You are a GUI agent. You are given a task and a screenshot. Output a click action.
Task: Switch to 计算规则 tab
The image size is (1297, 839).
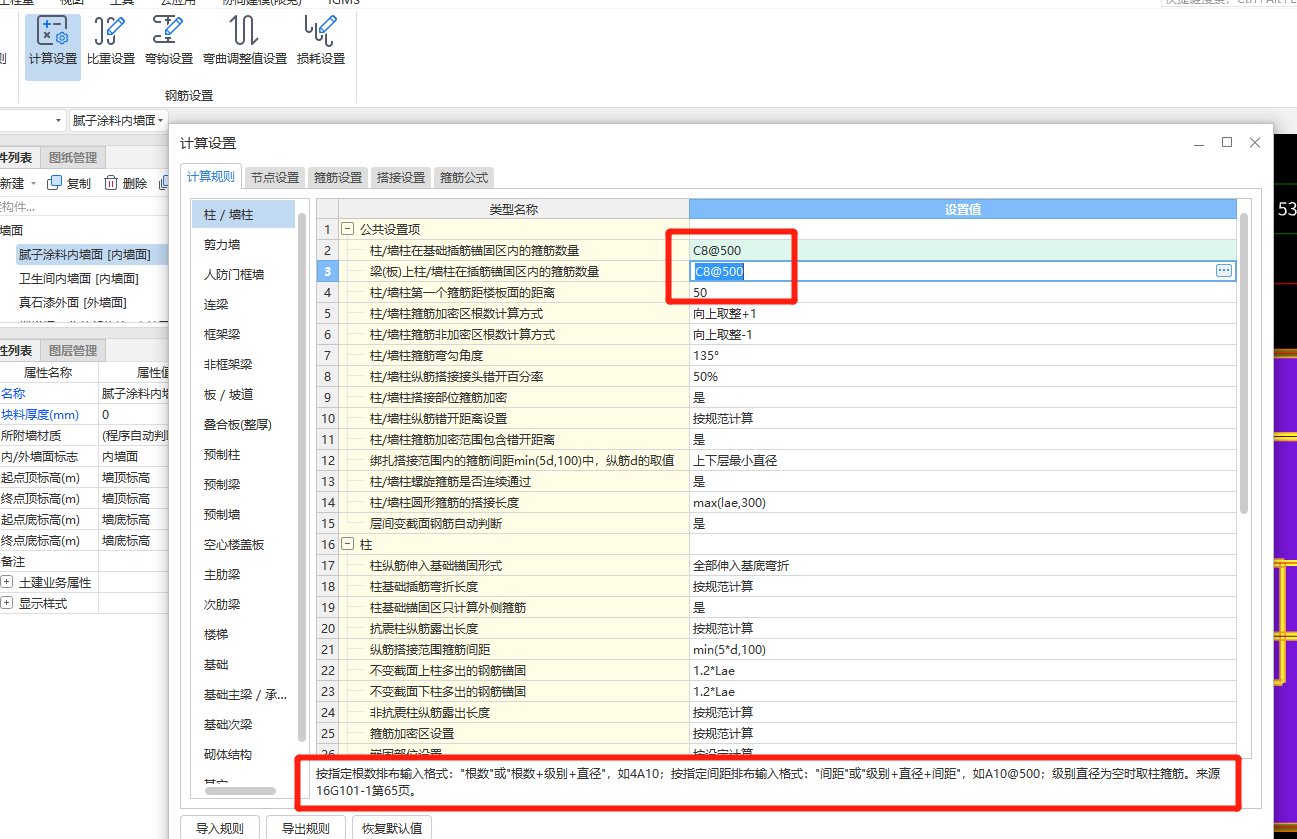[211, 177]
